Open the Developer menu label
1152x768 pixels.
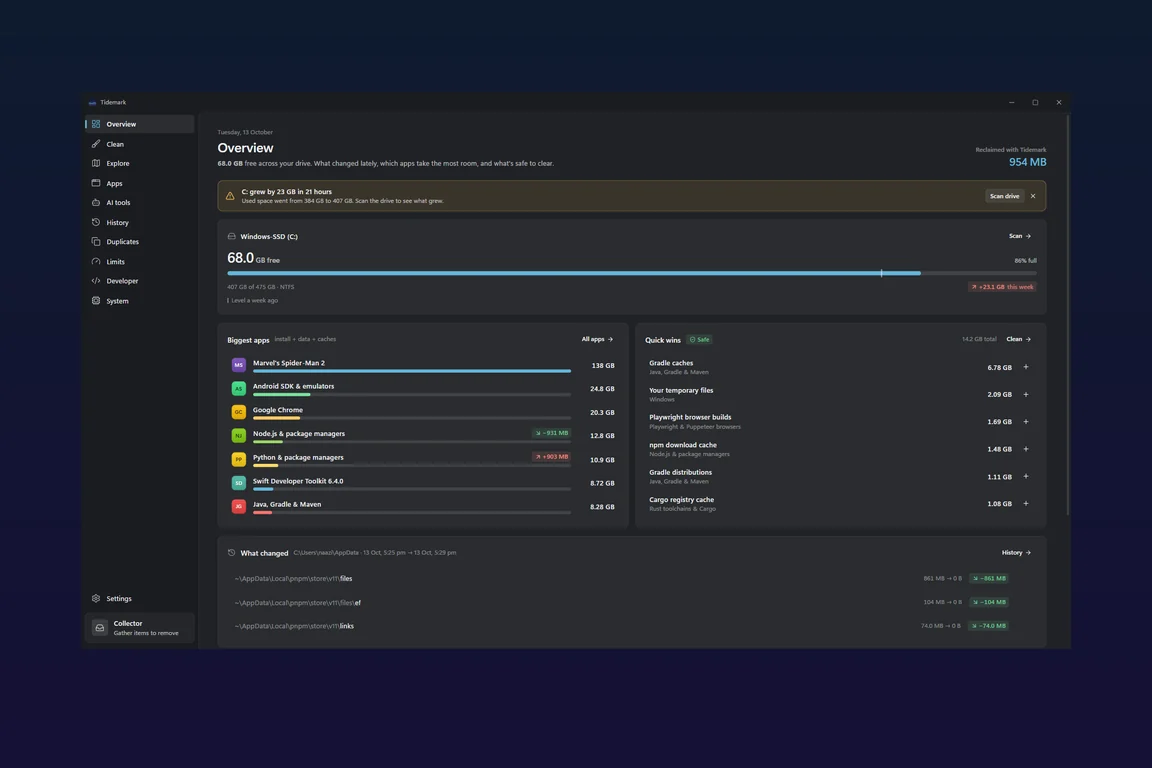[x=122, y=281]
